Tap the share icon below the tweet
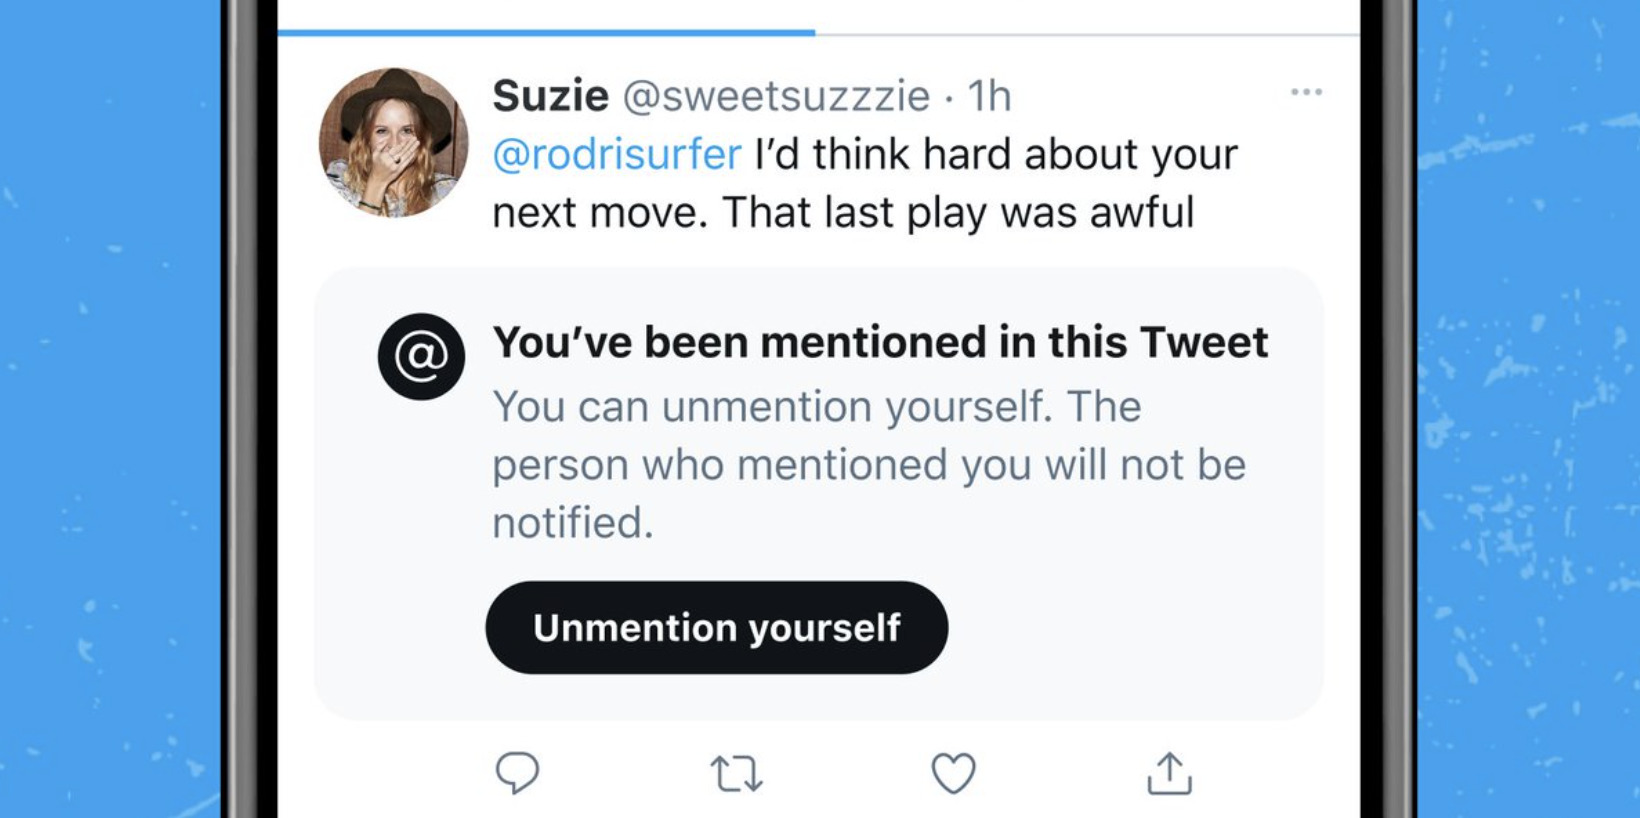Viewport: 1640px width, 818px height. [1169, 773]
